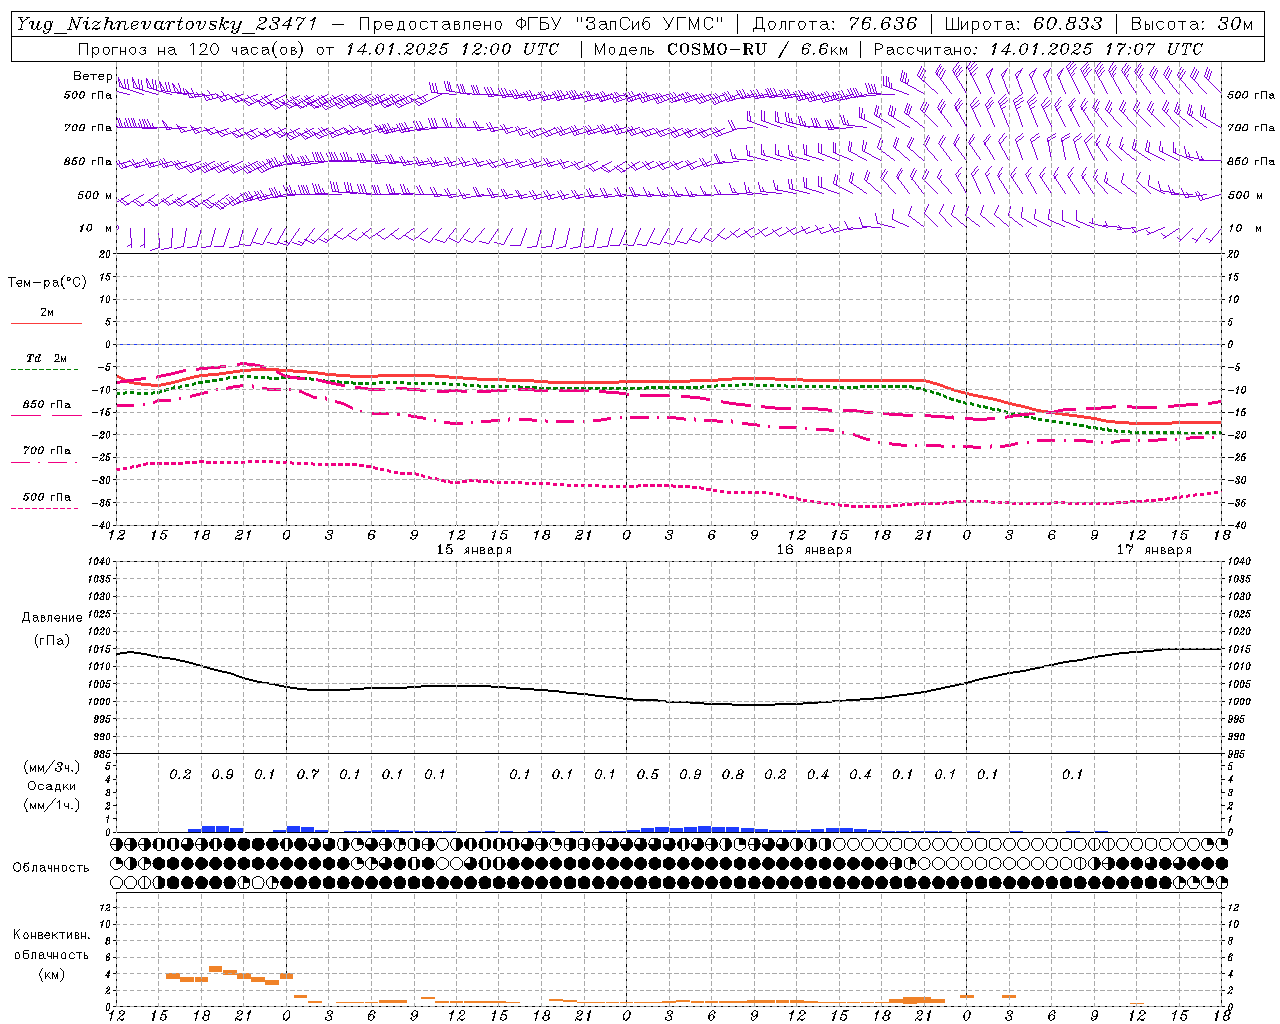Click the Td 2м dew point legend entry
The width and height of the screenshot is (1280, 1024).
pyautogui.click(x=47, y=358)
